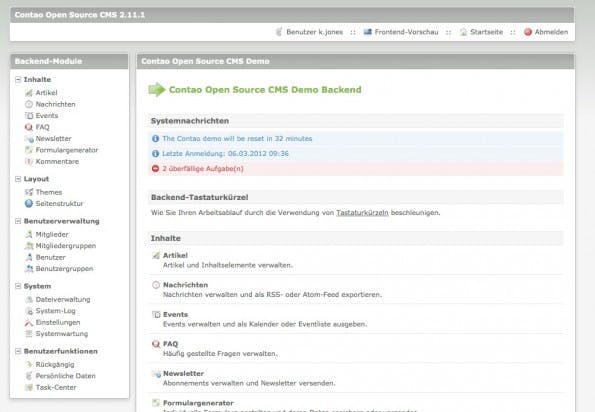Click the Artikel icon in the main Inhalte list
595x412 pixels.
(x=156, y=255)
